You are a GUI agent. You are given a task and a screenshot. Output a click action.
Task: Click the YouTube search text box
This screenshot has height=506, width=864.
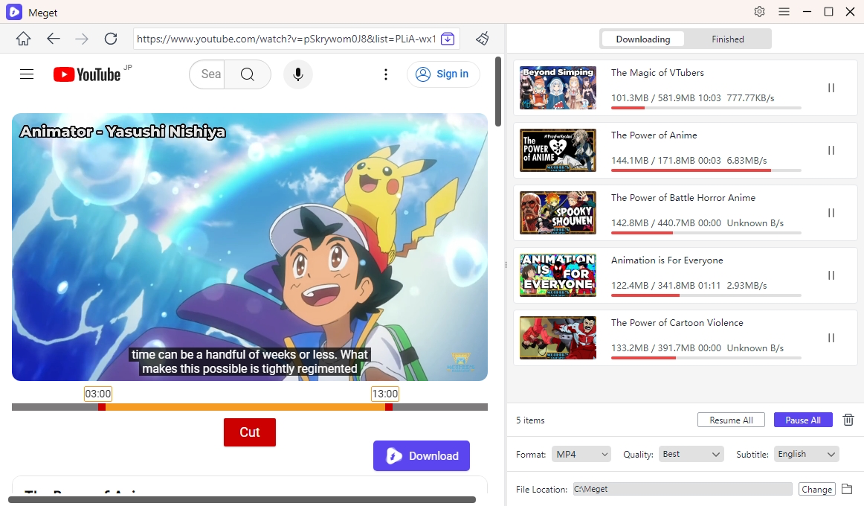(209, 74)
